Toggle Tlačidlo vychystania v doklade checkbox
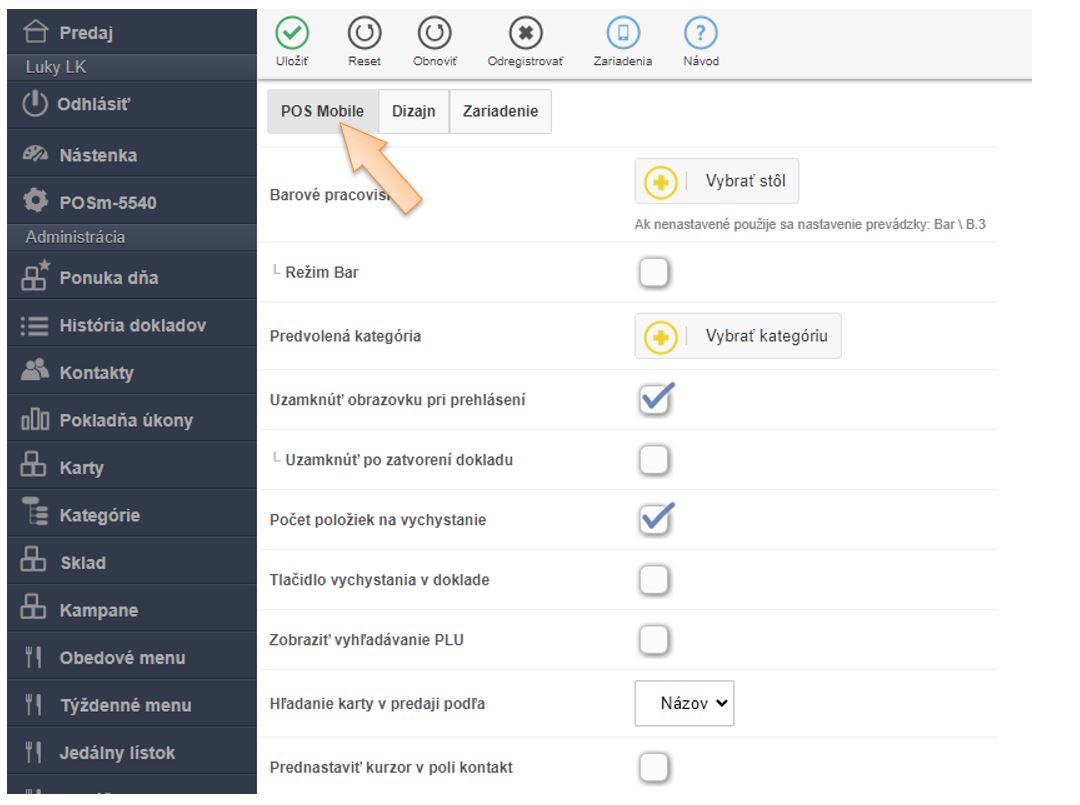Viewport: 1080px width, 805px height. [653, 580]
